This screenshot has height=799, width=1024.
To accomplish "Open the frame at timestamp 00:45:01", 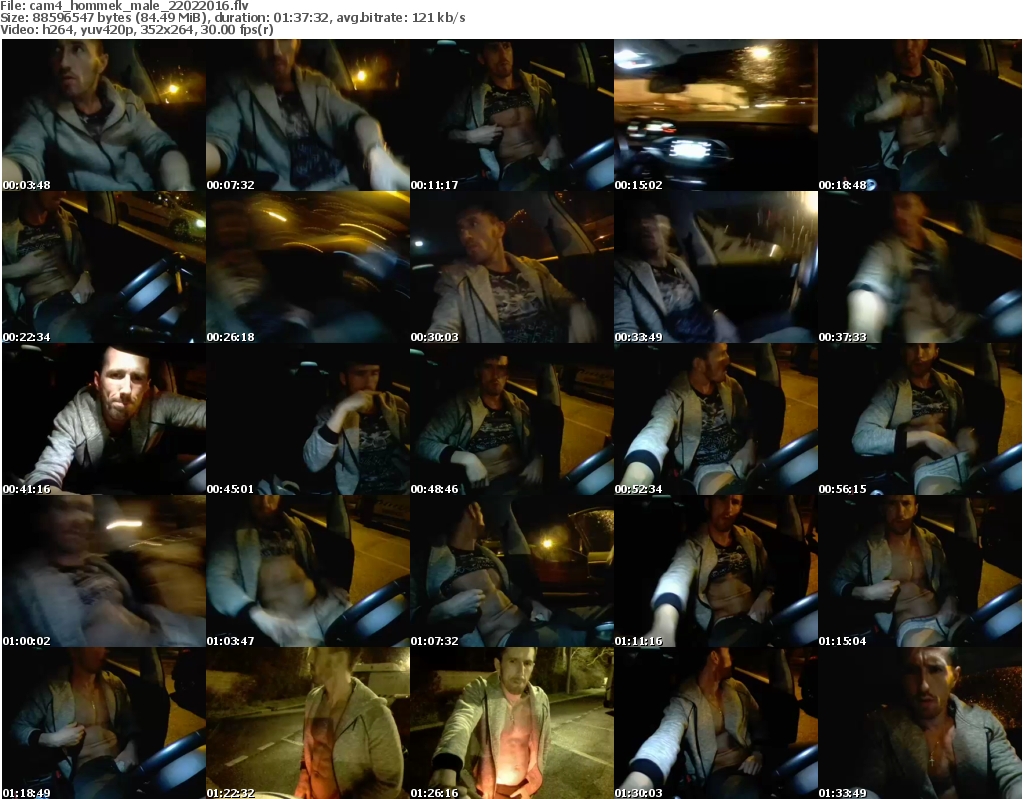I will (308, 419).
